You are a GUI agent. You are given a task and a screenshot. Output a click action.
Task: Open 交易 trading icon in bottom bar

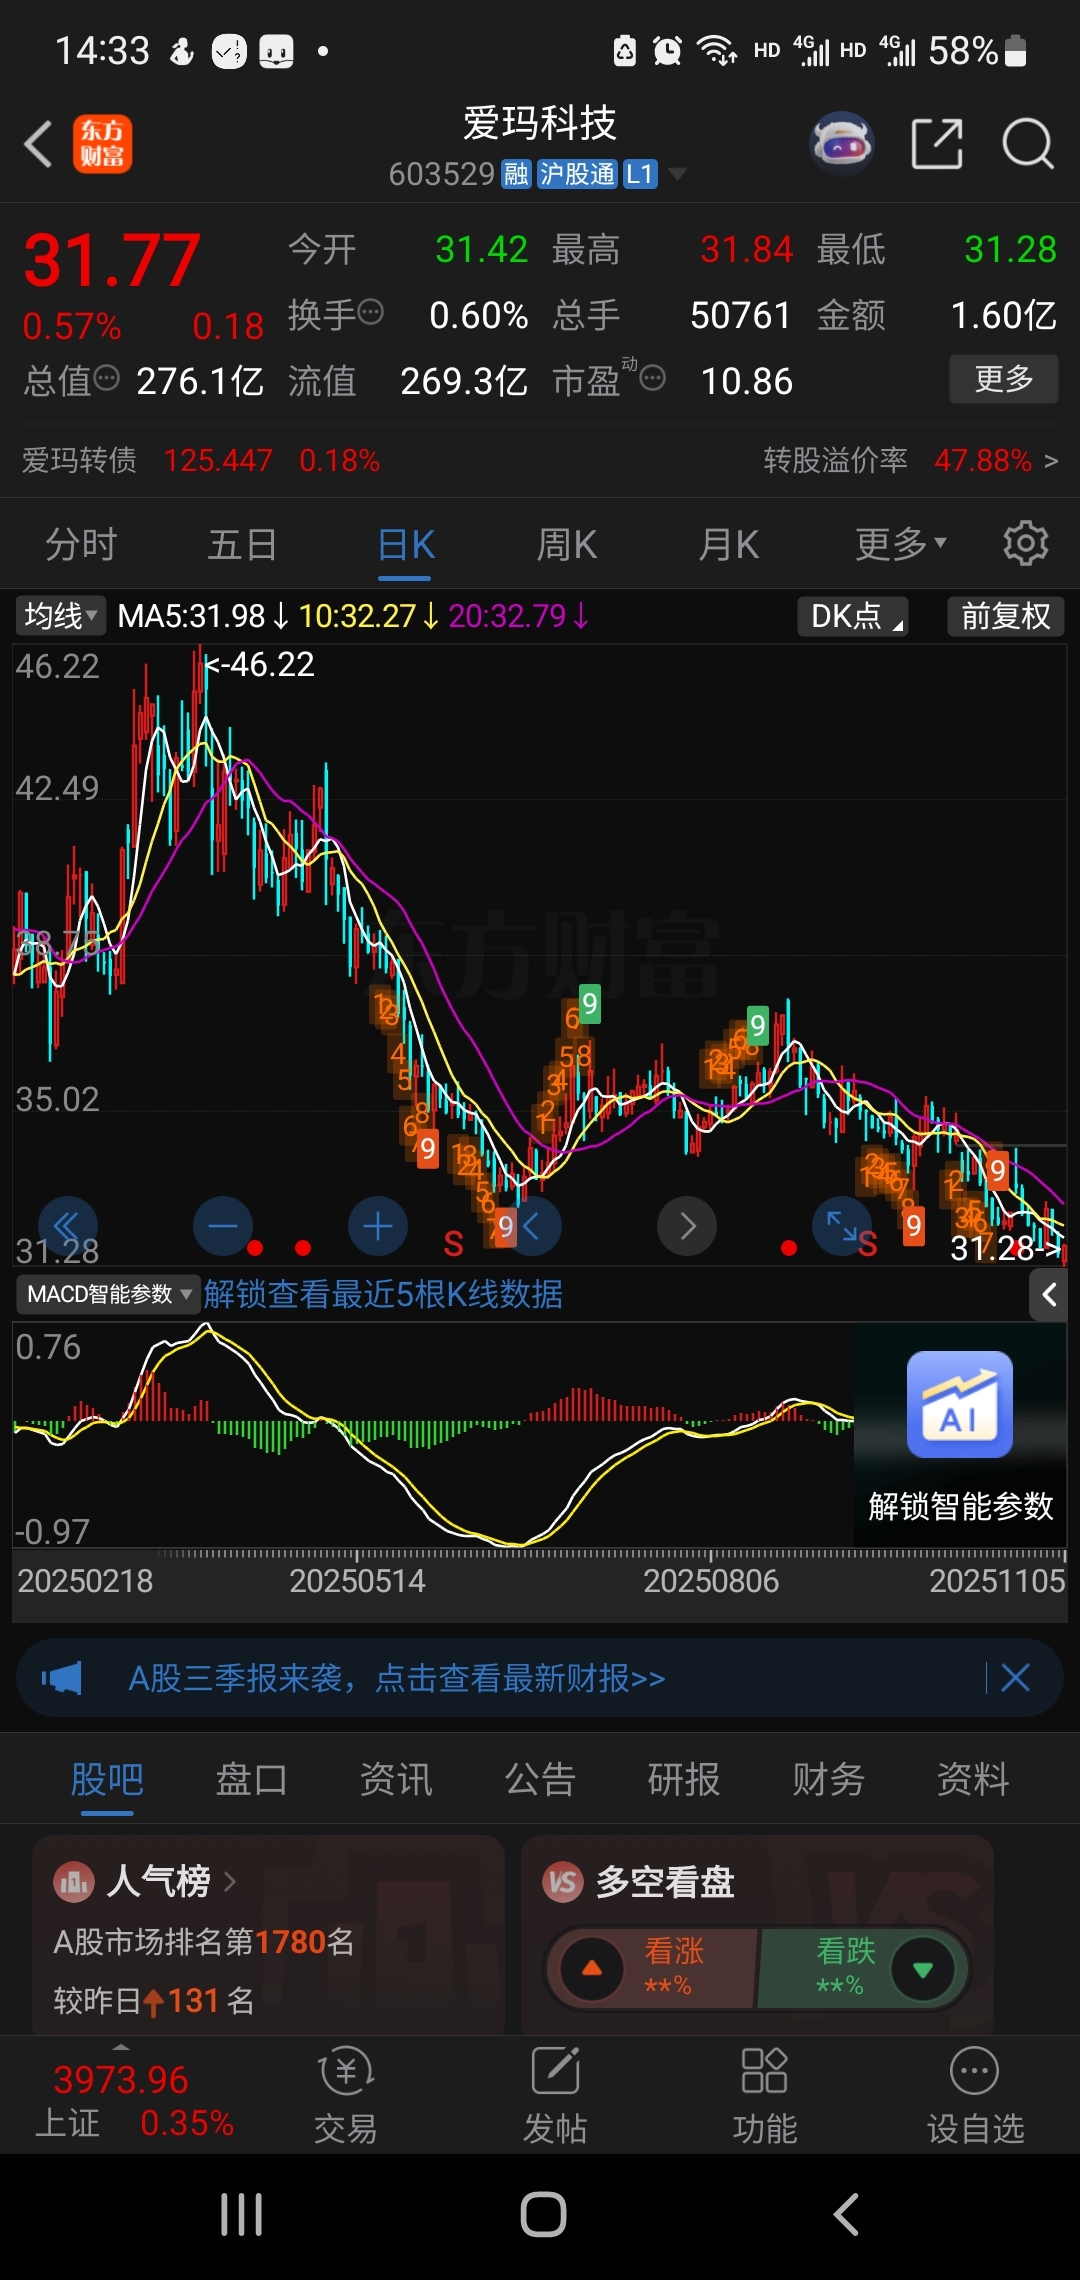[x=346, y=2094]
